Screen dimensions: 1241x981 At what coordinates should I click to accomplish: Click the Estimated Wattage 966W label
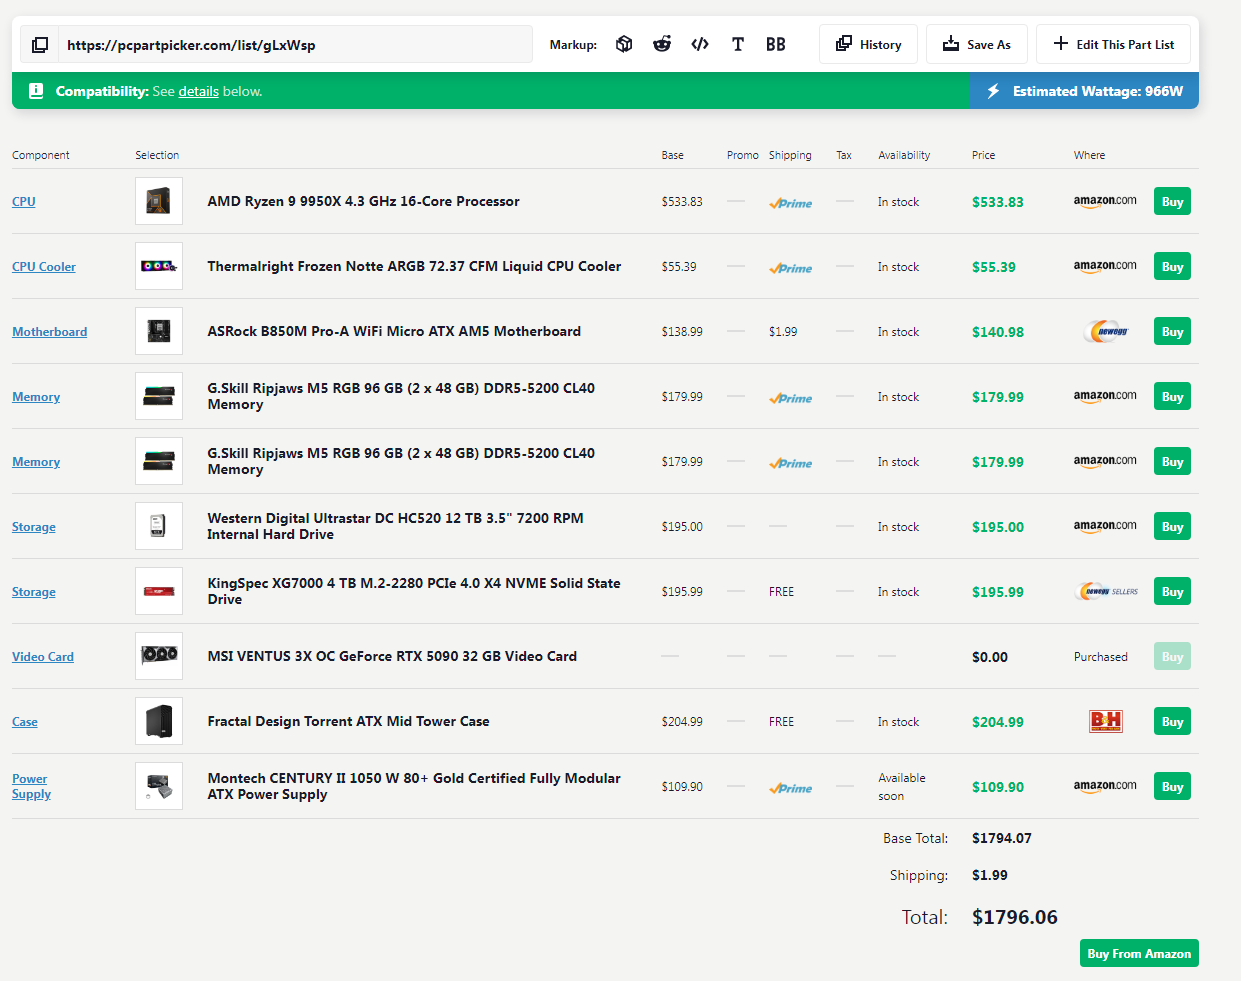[x=1097, y=91]
